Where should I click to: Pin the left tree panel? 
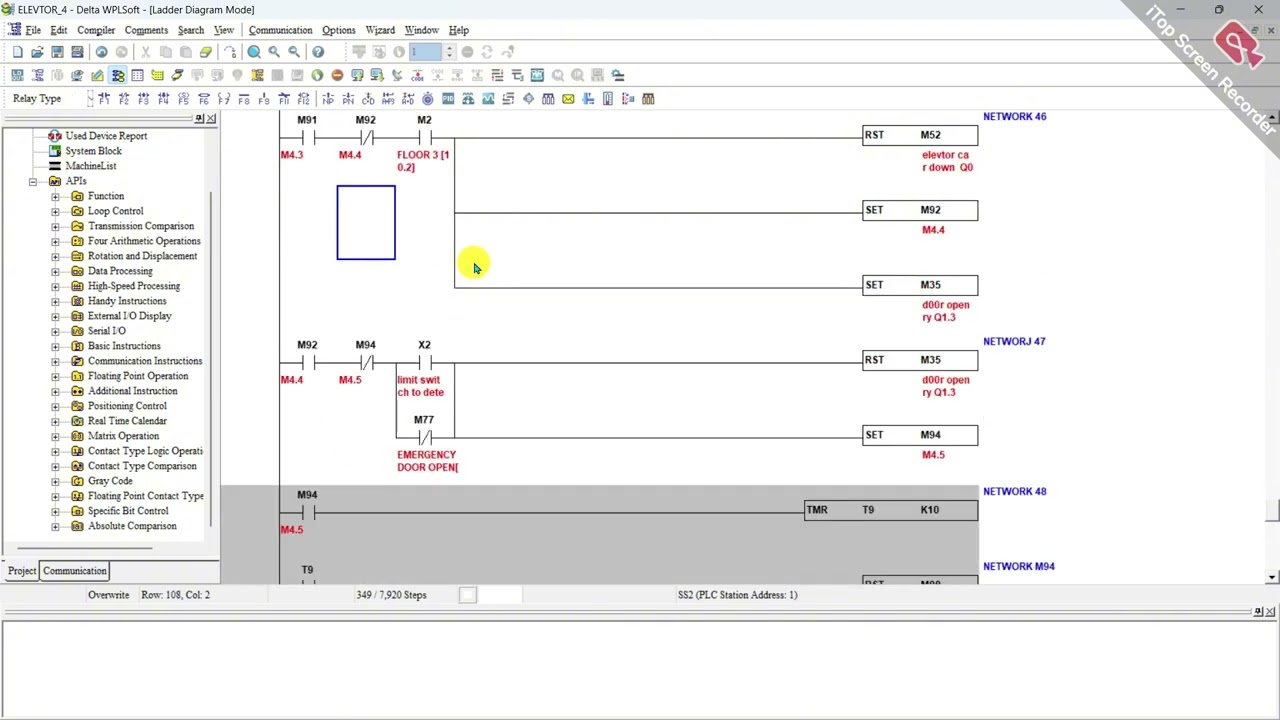[x=199, y=119]
